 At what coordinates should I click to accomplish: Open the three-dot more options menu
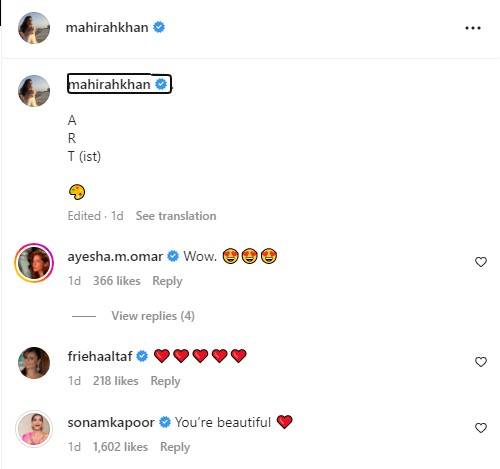473,28
